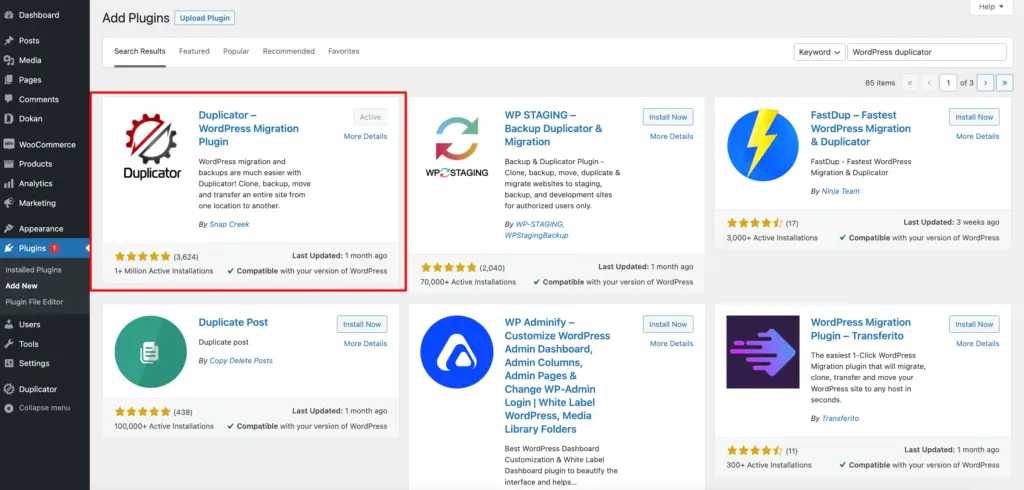Click the Duplicator gear icon in sidebar
The height and width of the screenshot is (490, 1024).
pos(8,389)
